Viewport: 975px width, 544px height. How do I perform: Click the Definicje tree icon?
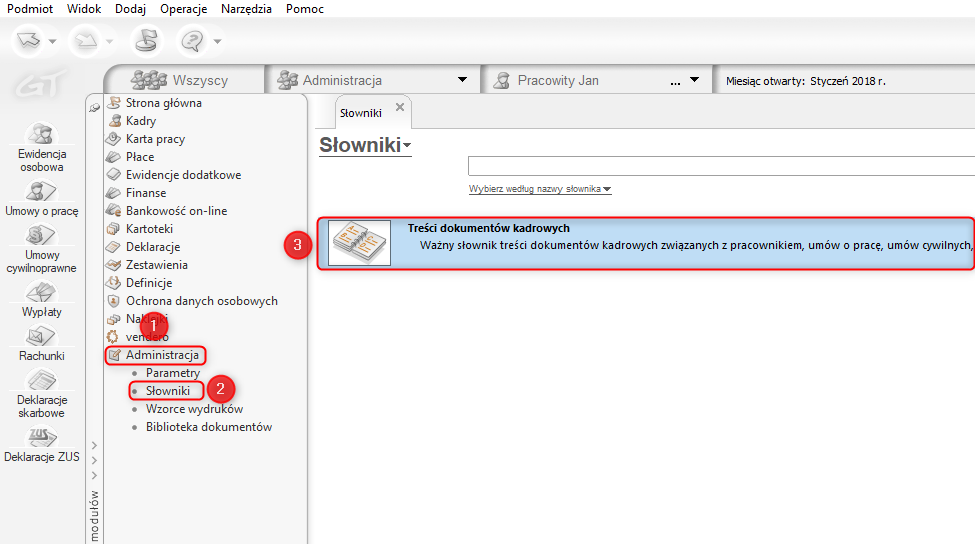click(x=114, y=283)
